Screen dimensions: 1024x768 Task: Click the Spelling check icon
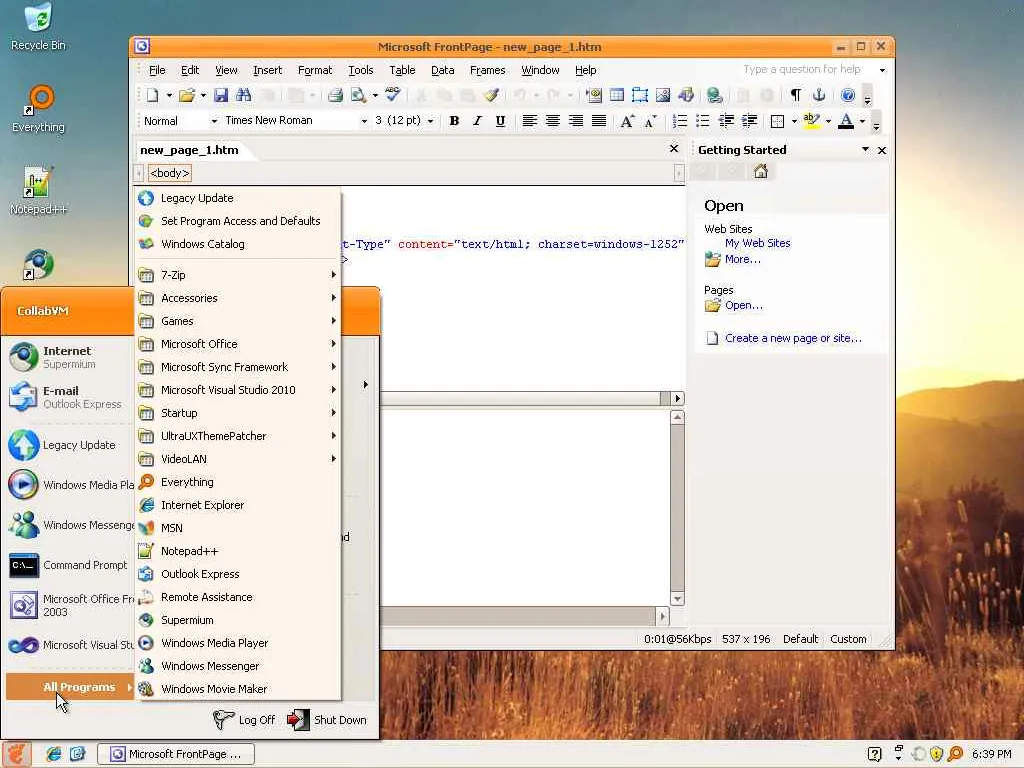392,95
